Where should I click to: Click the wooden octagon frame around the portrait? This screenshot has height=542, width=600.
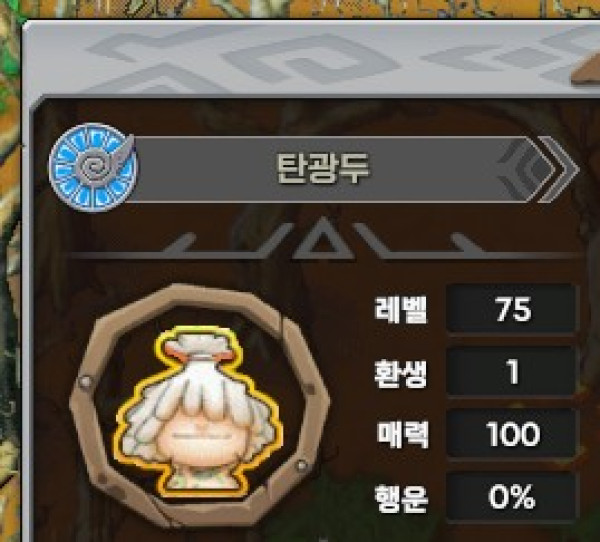199,406
